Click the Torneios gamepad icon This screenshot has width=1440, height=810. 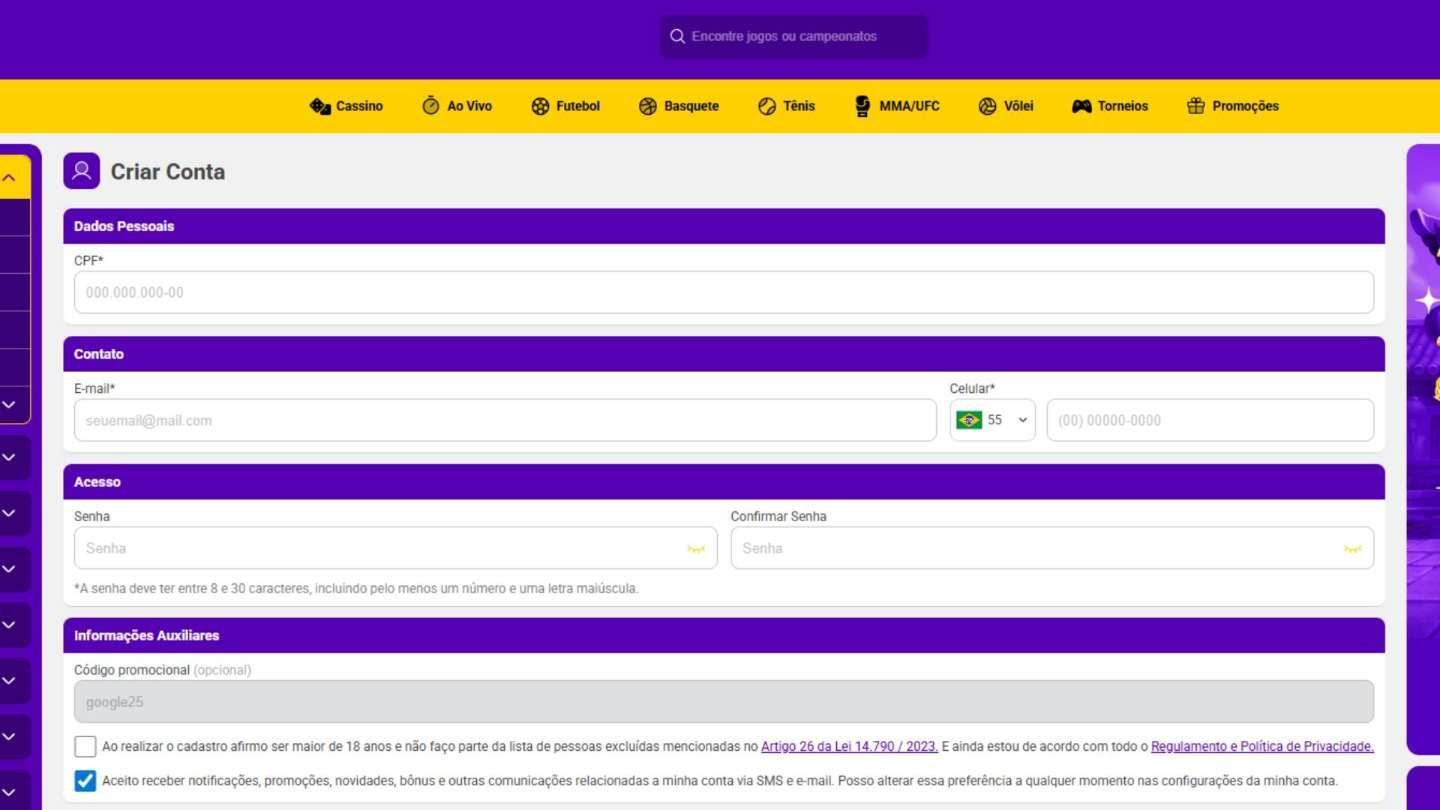1081,106
